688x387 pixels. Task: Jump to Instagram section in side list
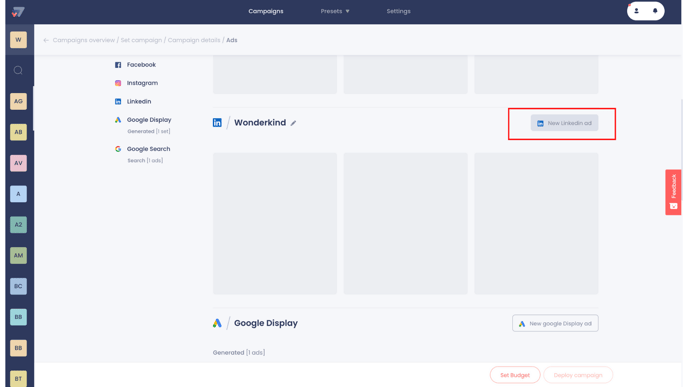click(136, 83)
